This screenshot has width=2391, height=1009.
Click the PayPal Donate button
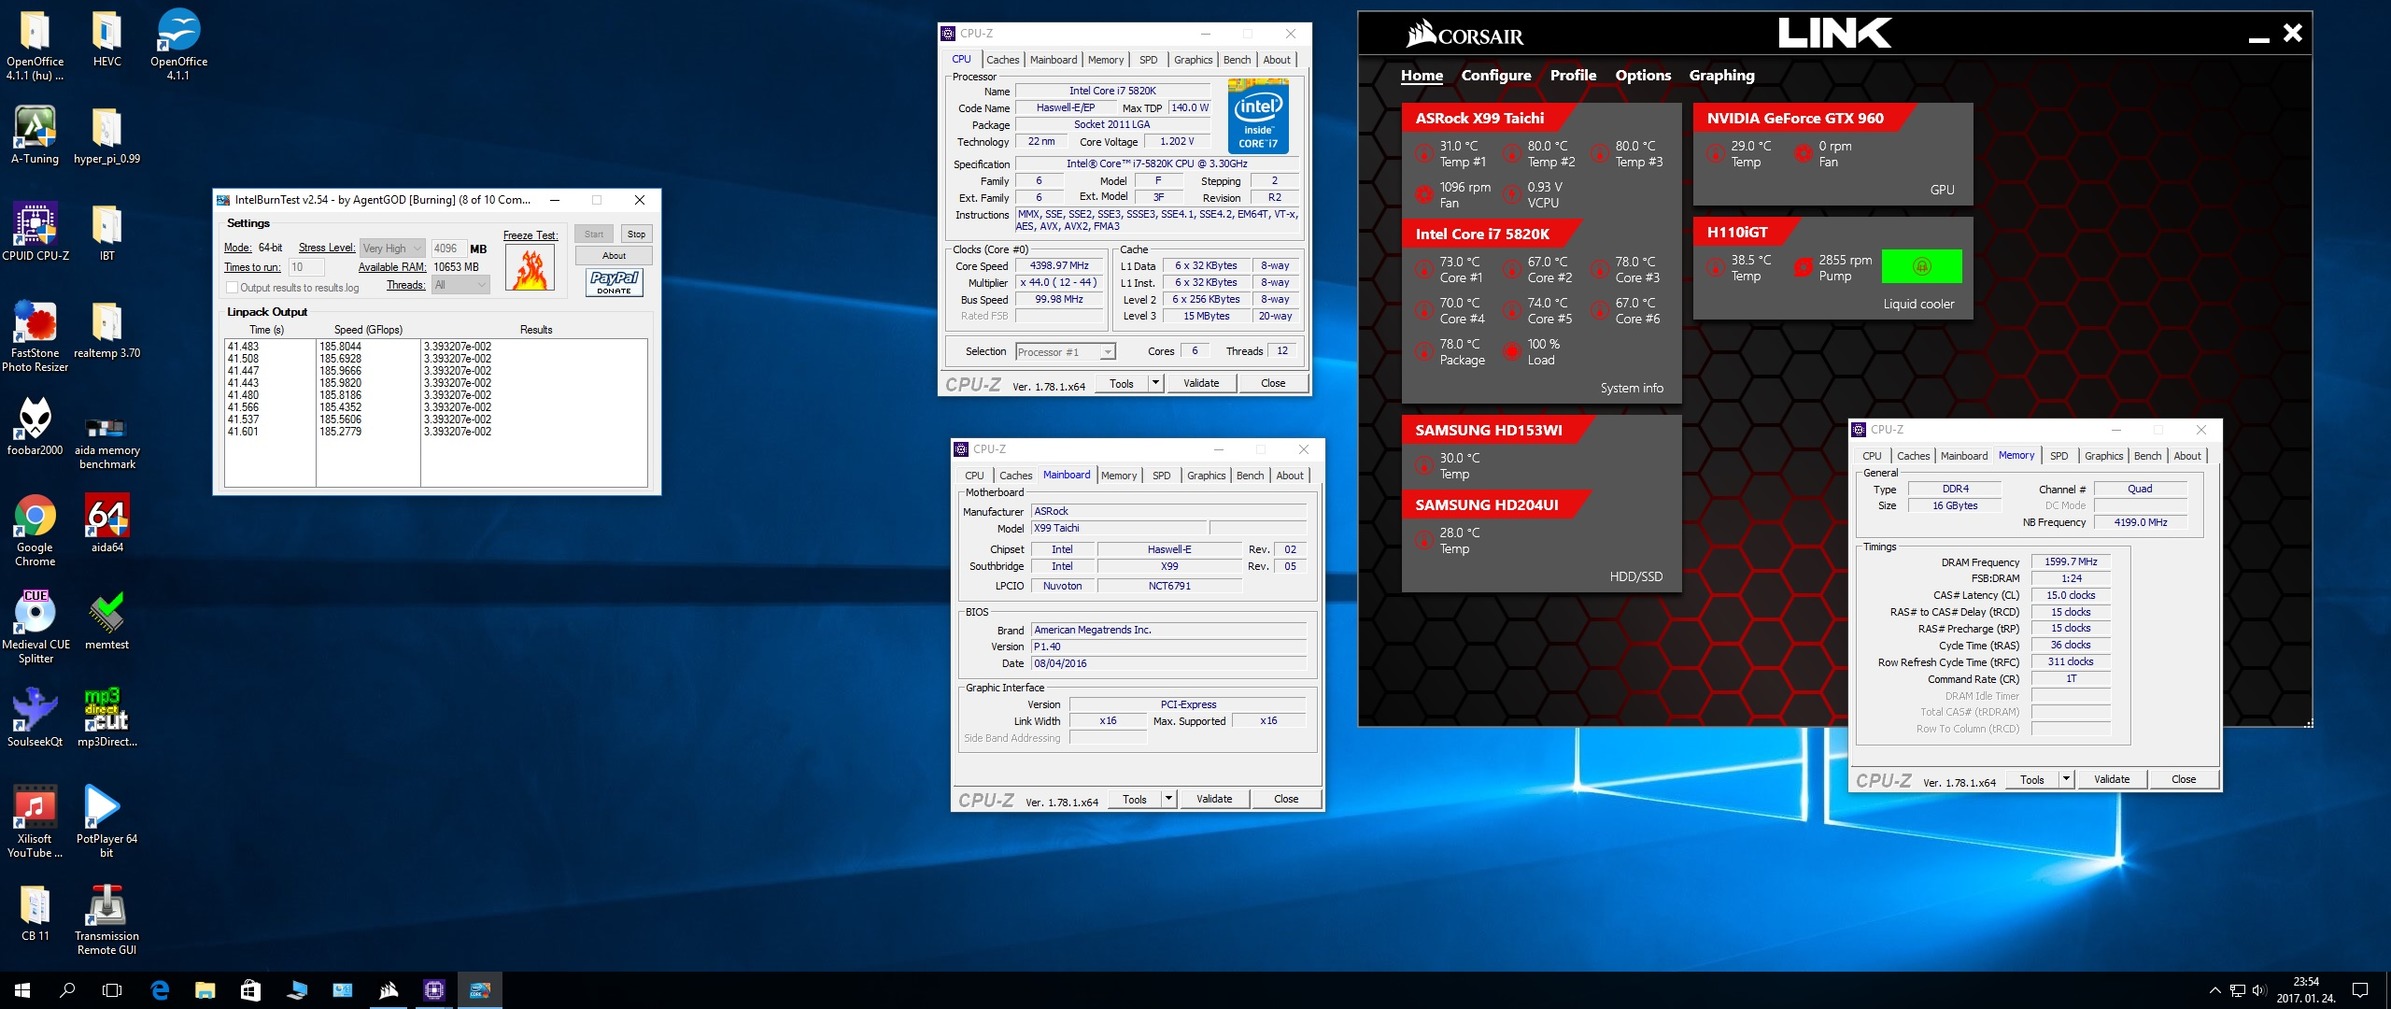614,283
